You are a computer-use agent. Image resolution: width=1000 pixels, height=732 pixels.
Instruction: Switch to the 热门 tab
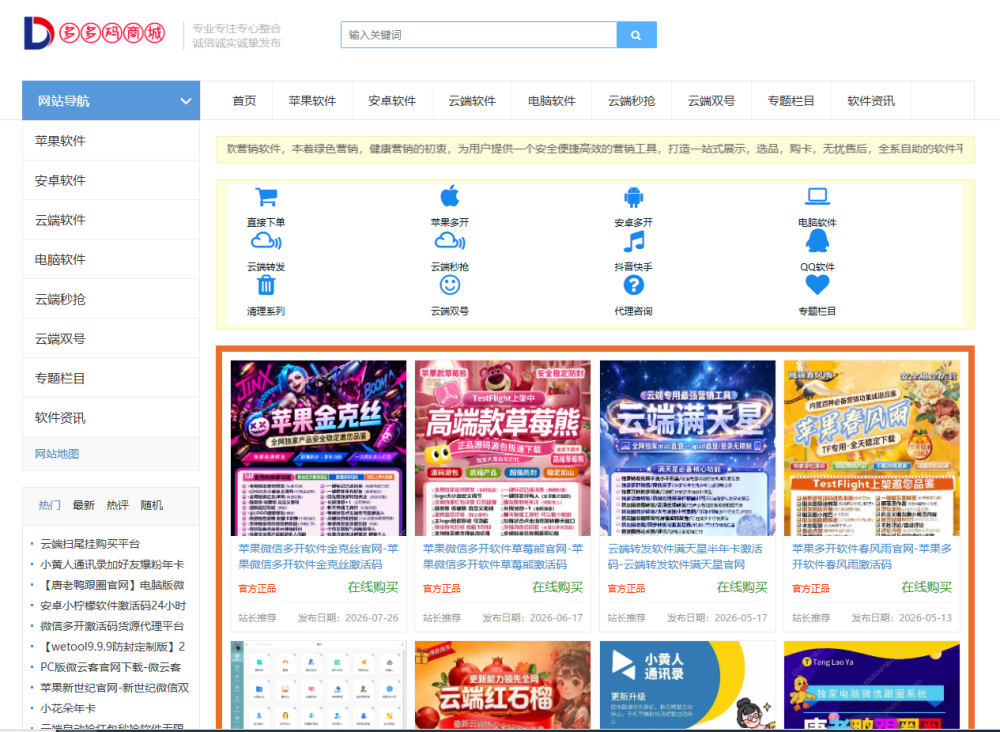coord(49,505)
